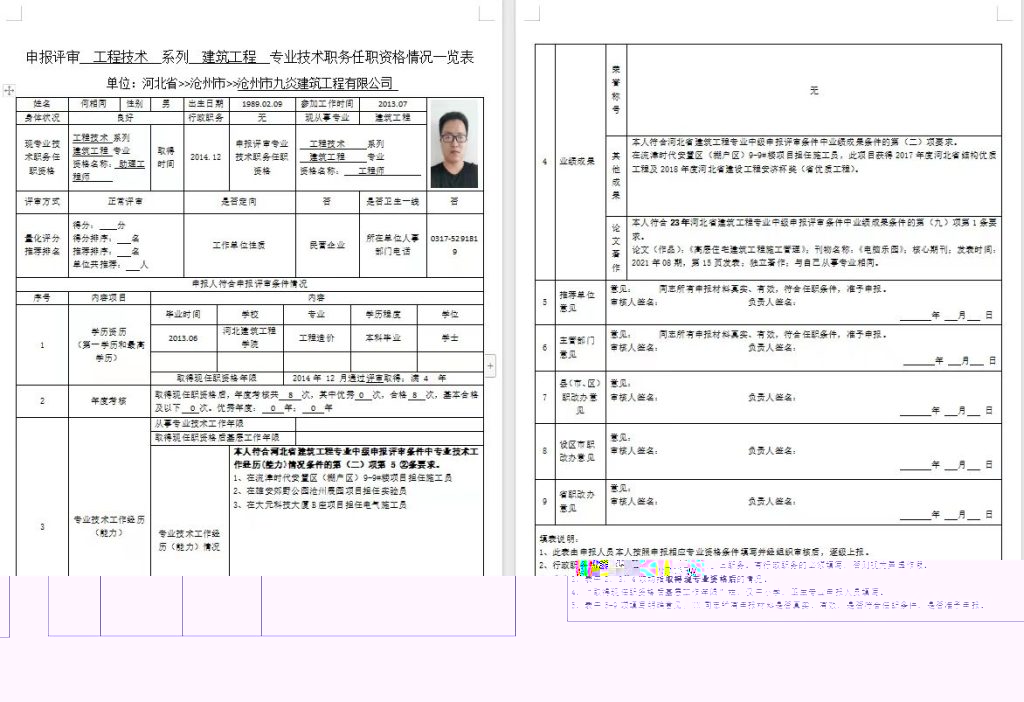
Task: Click the birth date value 1989.02.09
Action: coord(262,104)
